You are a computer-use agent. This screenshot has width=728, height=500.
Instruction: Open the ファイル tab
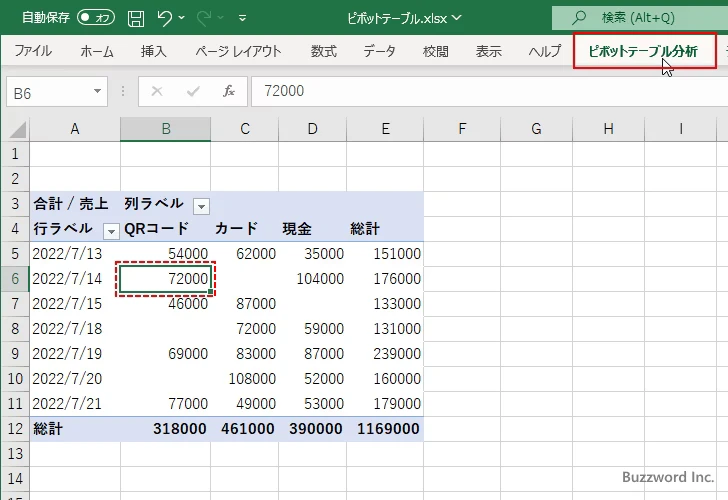(33, 51)
